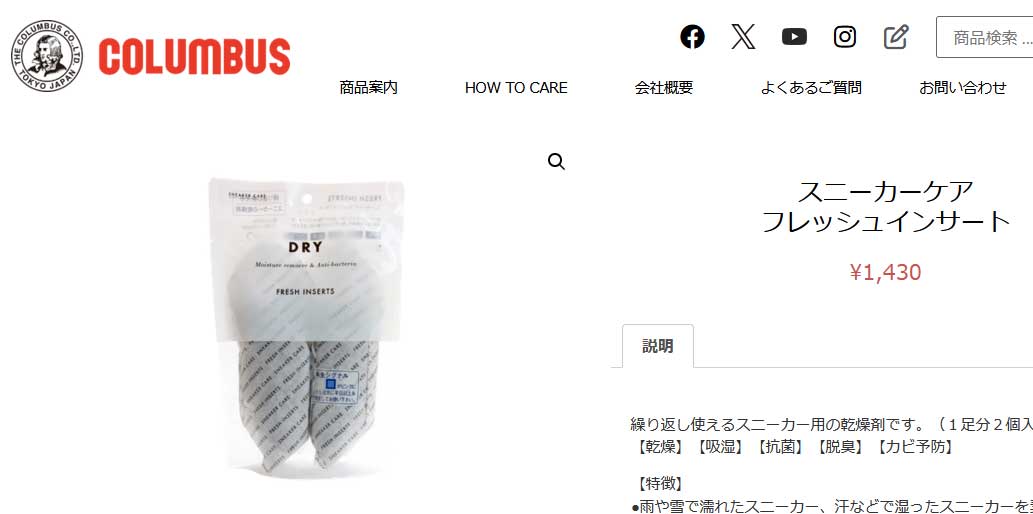Viewport: 1033px width, 514px height.
Task: Open the 商品案内 menu
Action: point(368,88)
